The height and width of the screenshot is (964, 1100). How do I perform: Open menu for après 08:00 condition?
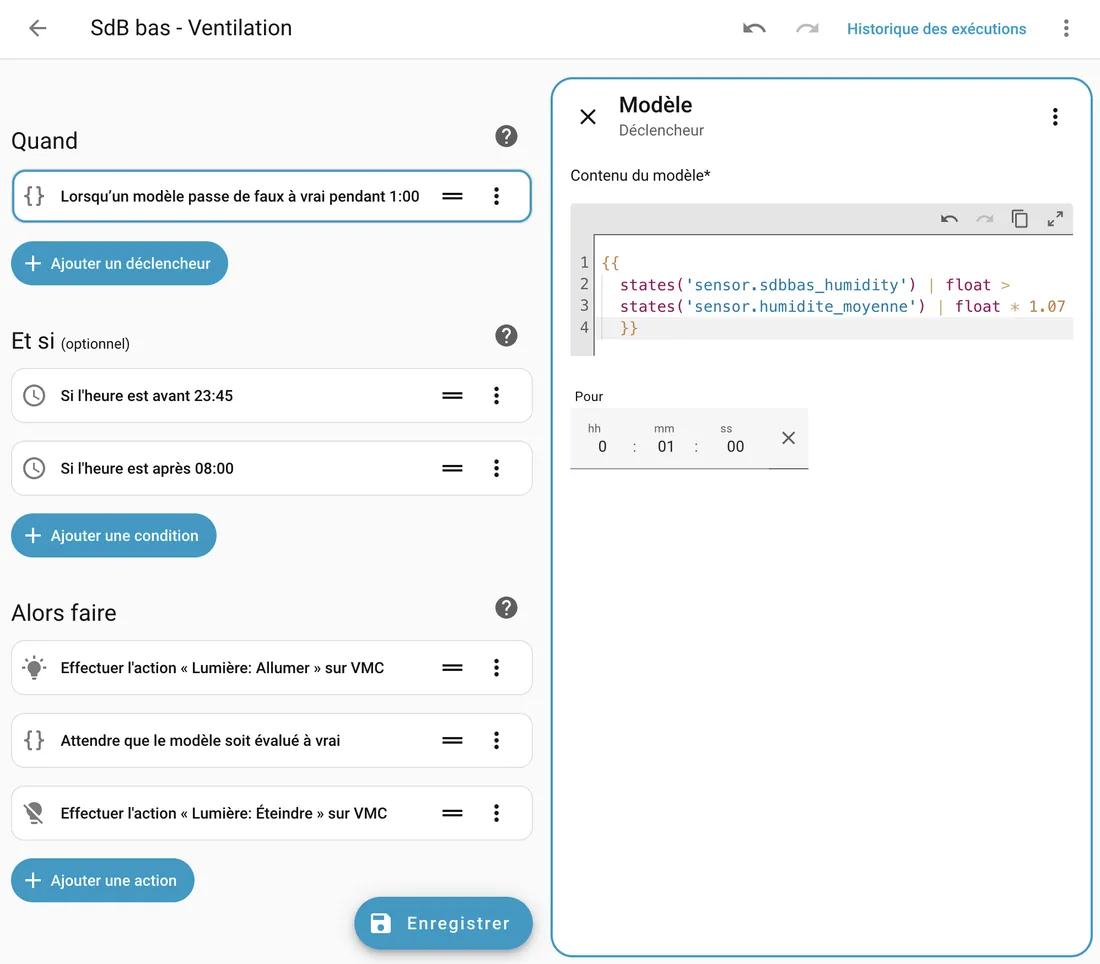pos(496,468)
